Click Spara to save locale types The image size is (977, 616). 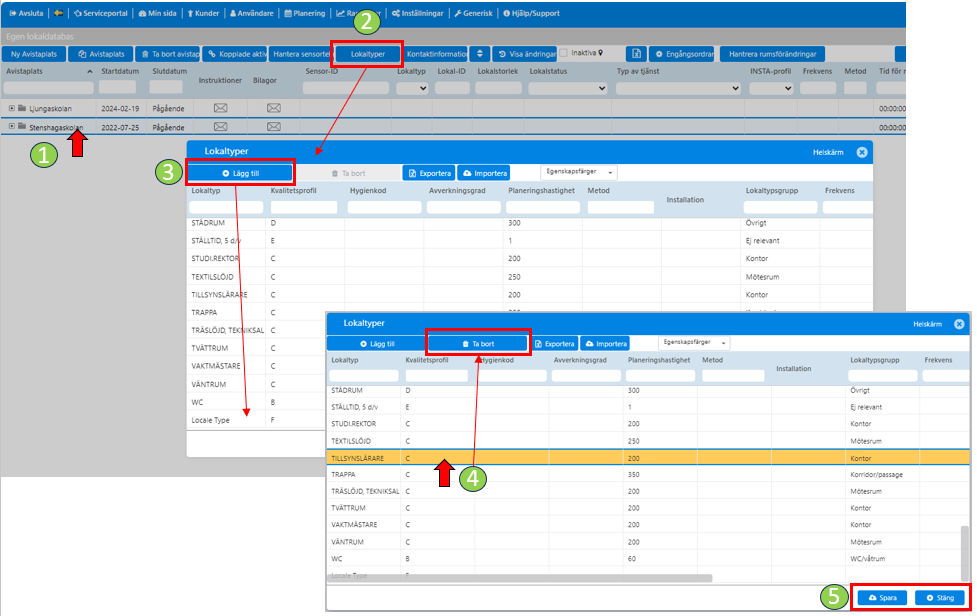tap(881, 597)
